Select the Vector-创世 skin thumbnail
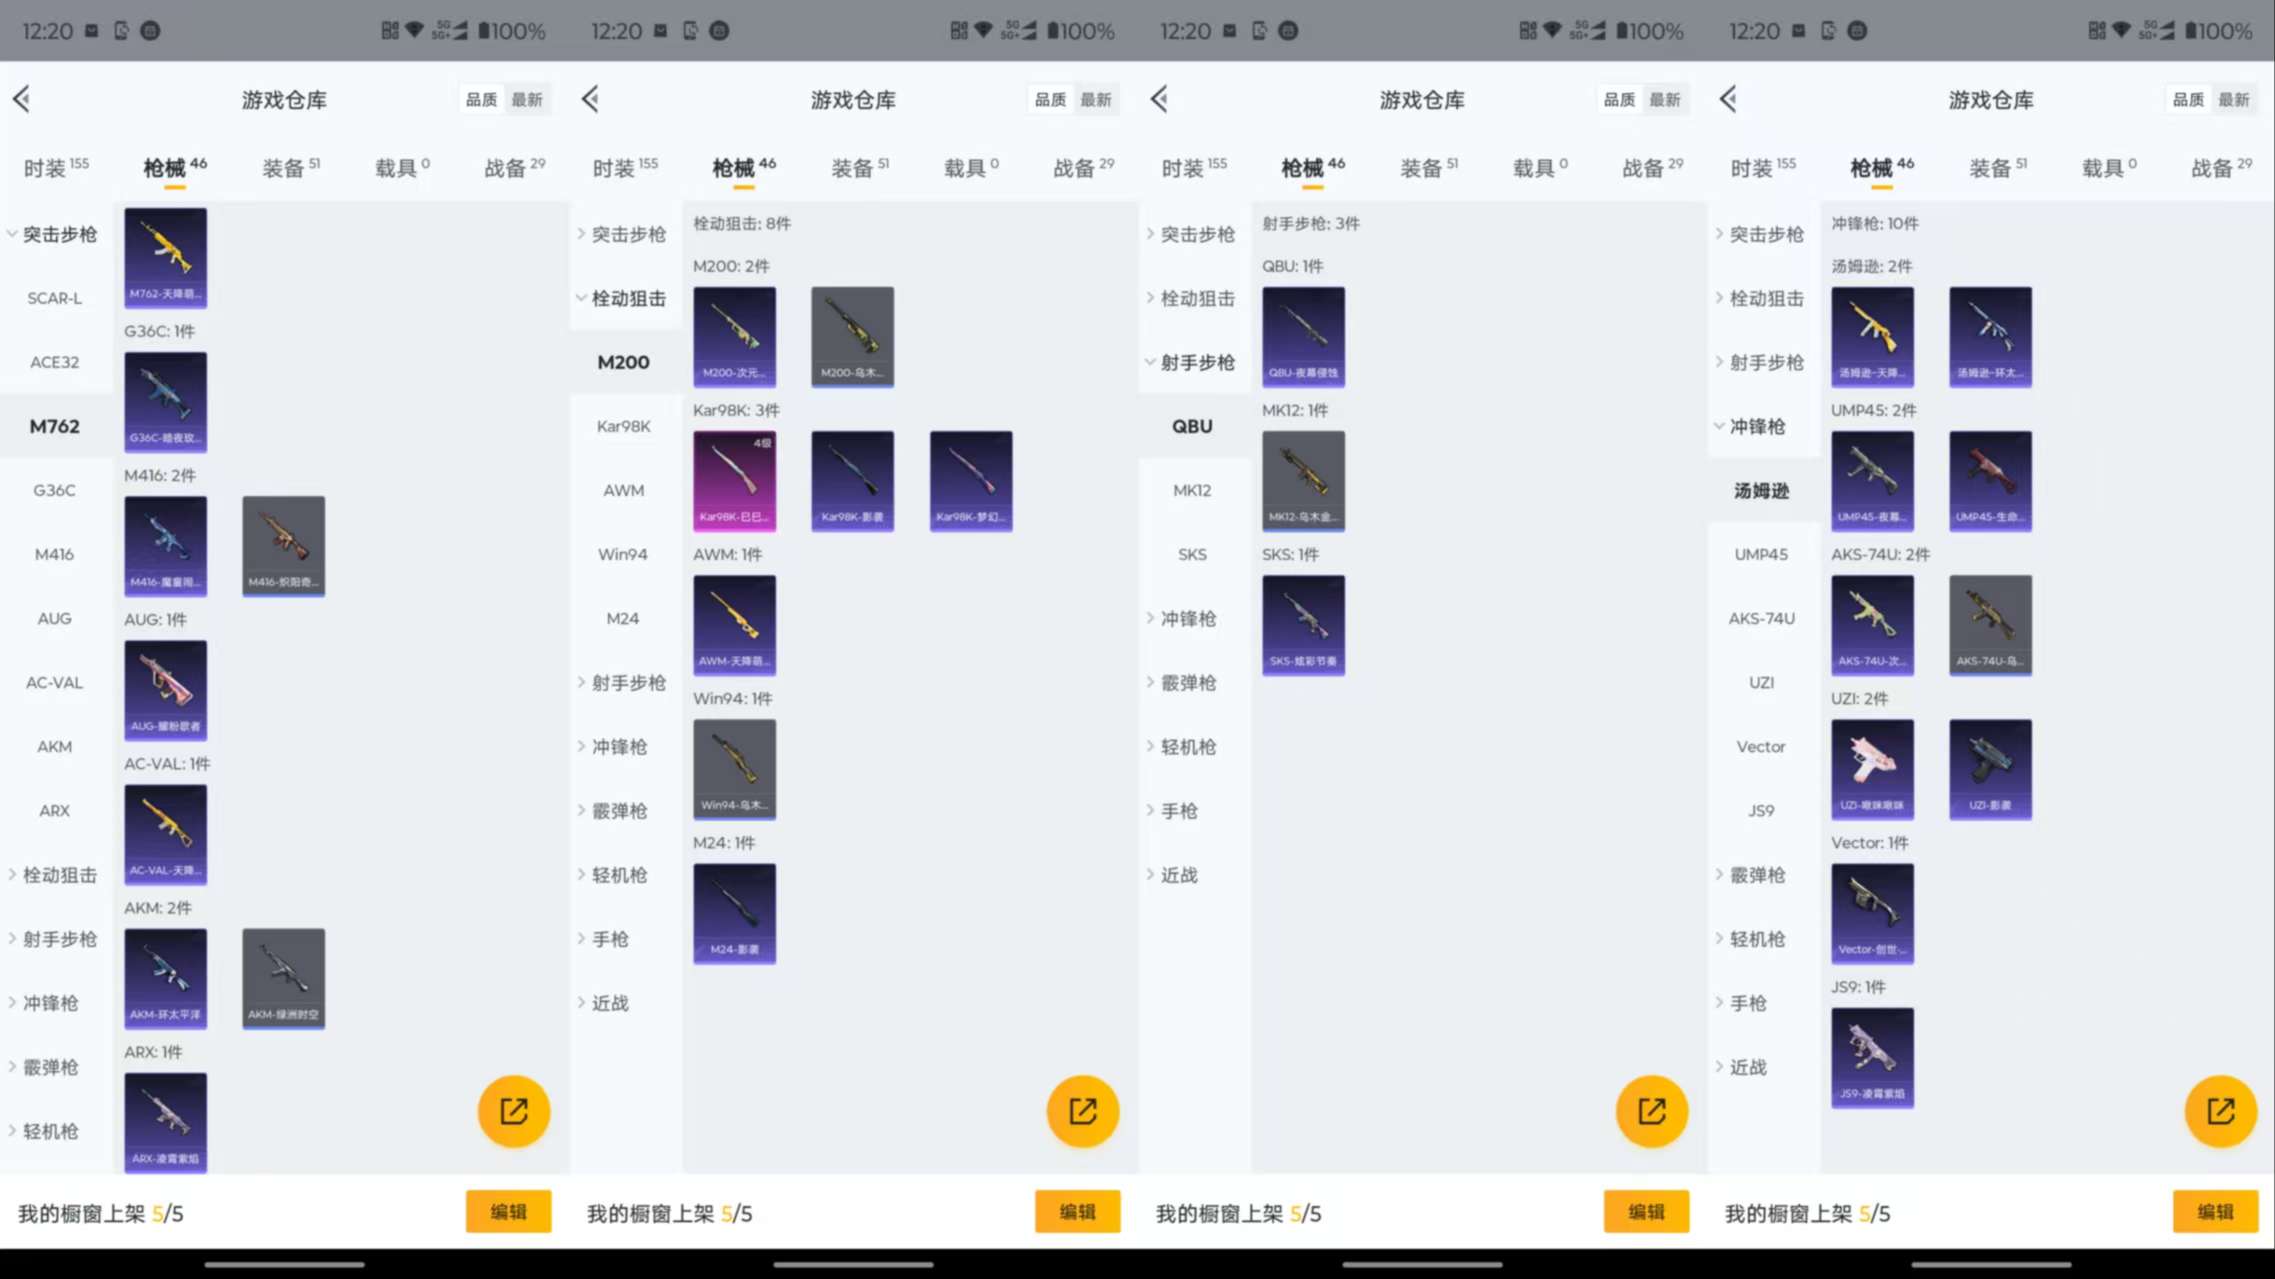 click(x=1872, y=912)
